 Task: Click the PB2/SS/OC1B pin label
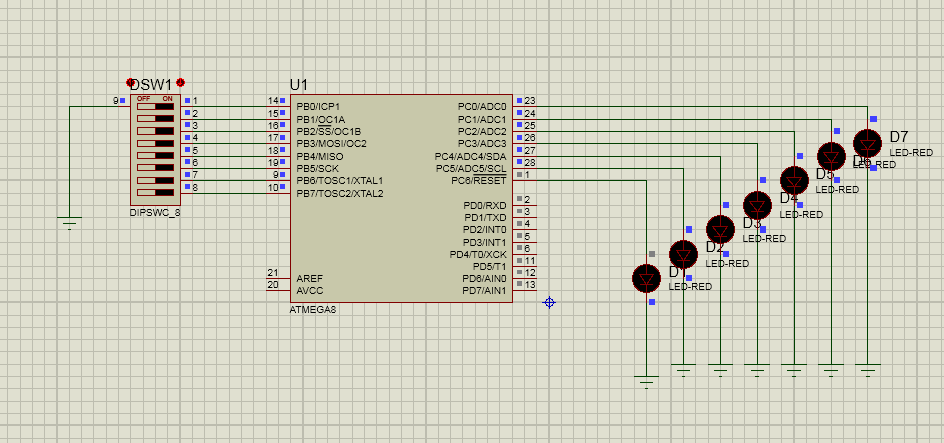coord(328,131)
